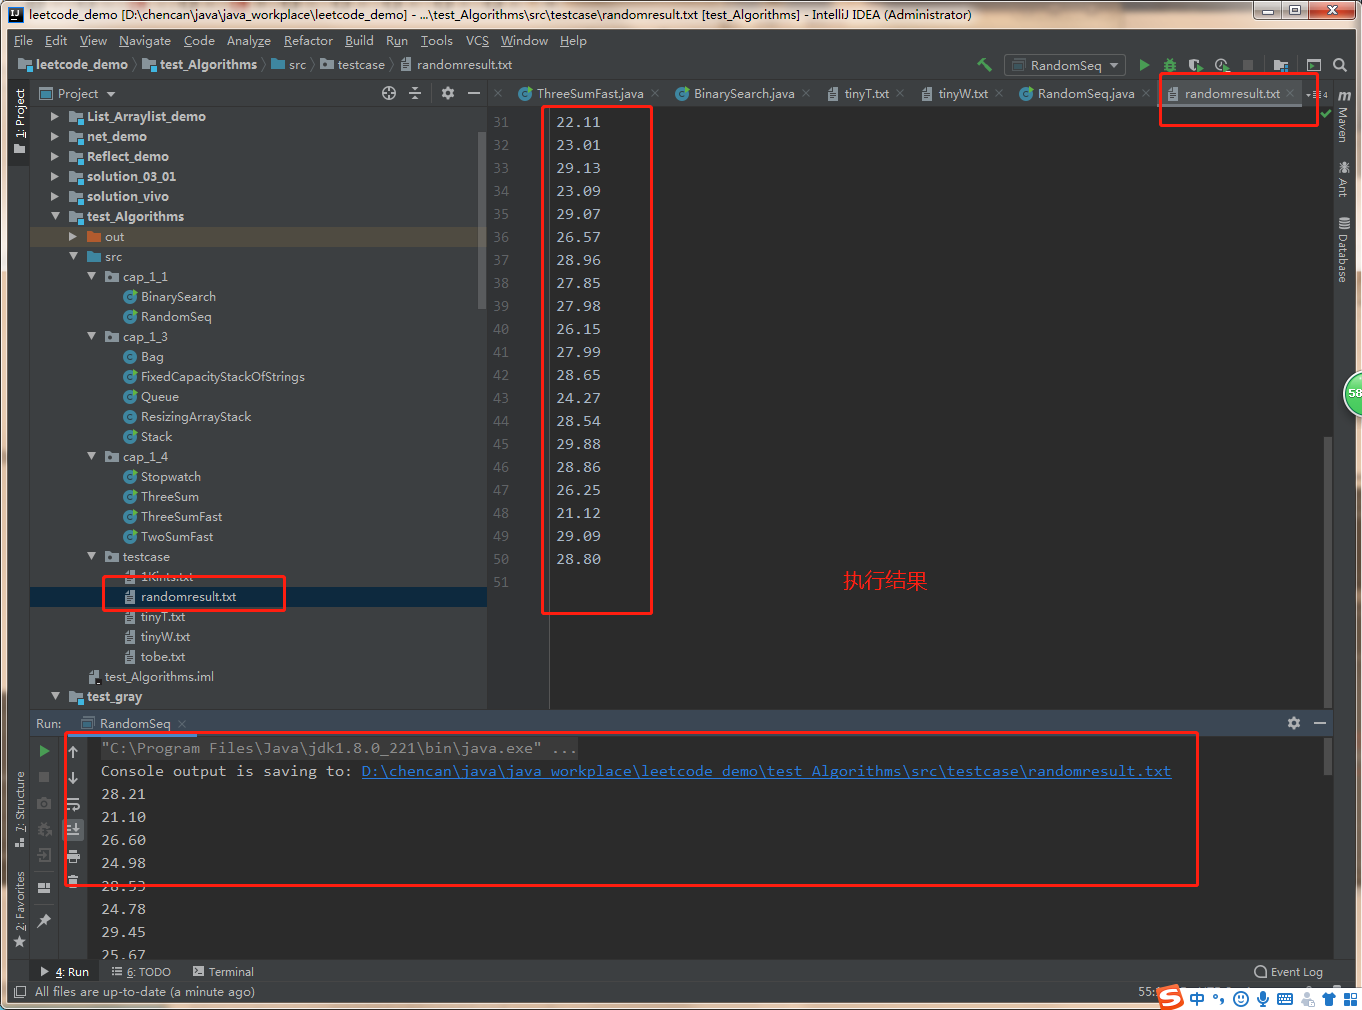Hide the Project tool window with minus icon
The width and height of the screenshot is (1362, 1010).
coord(474,93)
